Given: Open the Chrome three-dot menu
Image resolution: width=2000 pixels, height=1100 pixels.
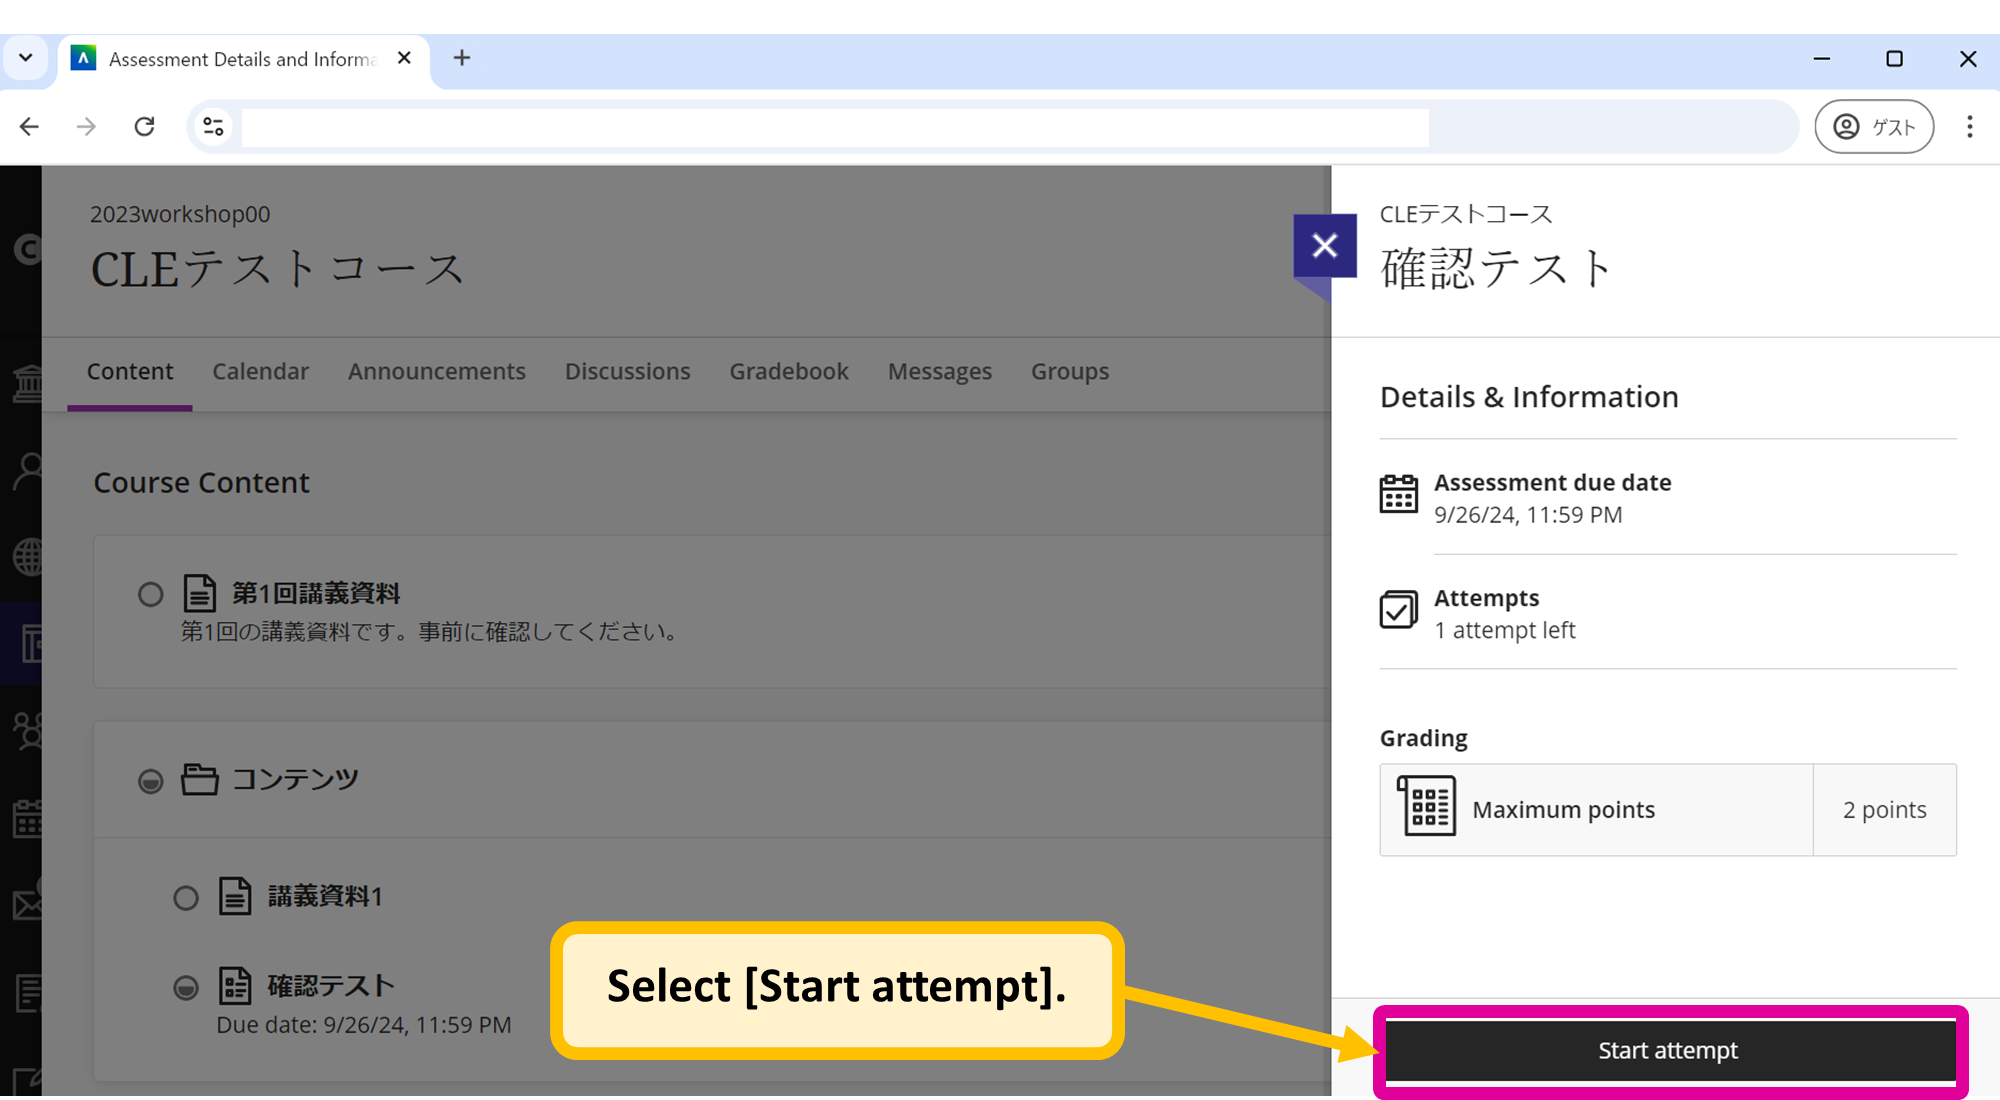Looking at the screenshot, I should (x=1969, y=126).
